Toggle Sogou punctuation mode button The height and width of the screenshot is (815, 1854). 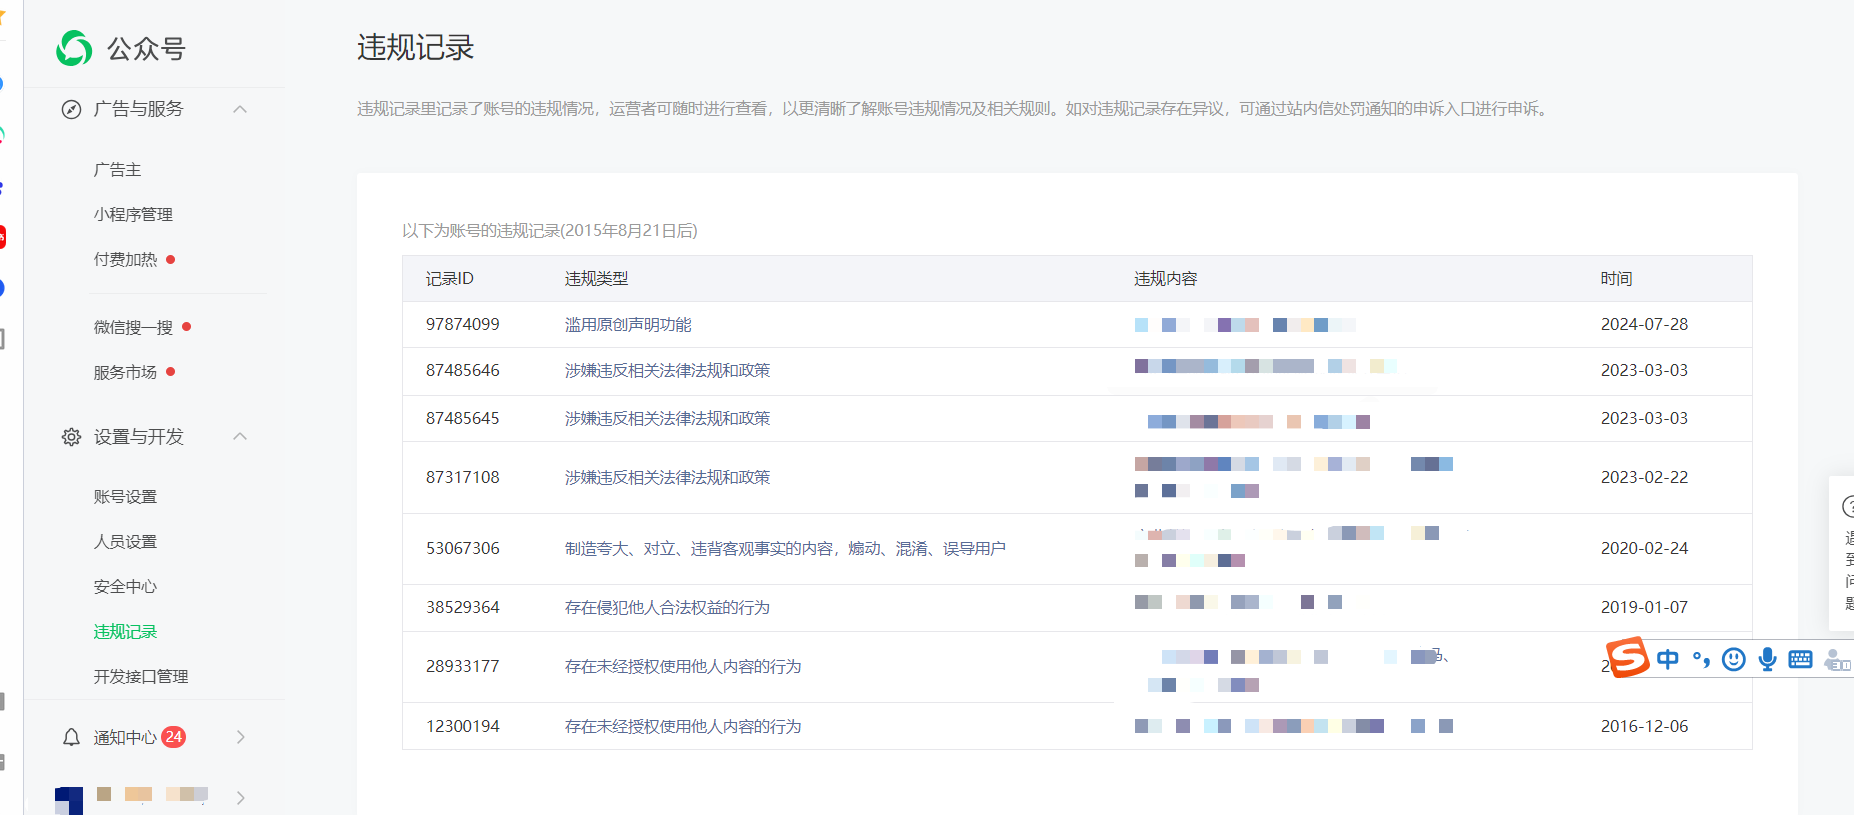tap(1701, 659)
